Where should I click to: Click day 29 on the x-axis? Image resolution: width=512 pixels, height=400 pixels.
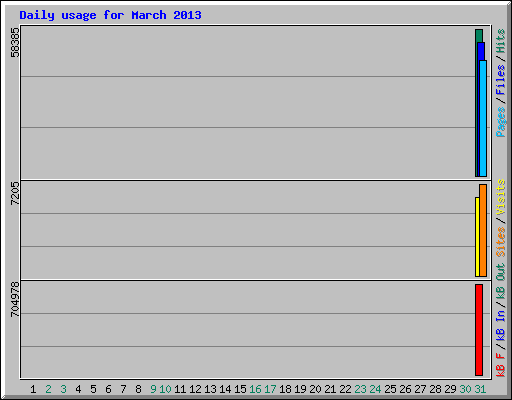[x=450, y=389]
